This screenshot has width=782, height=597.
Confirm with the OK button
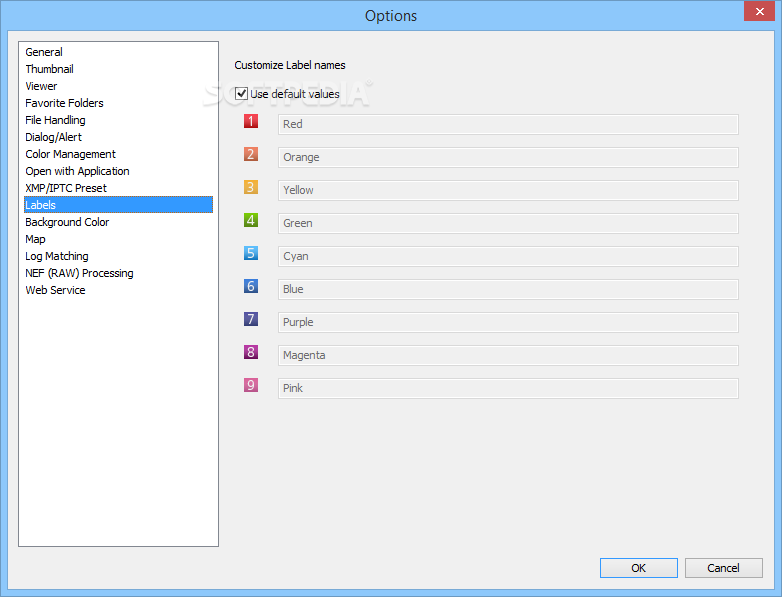point(638,568)
